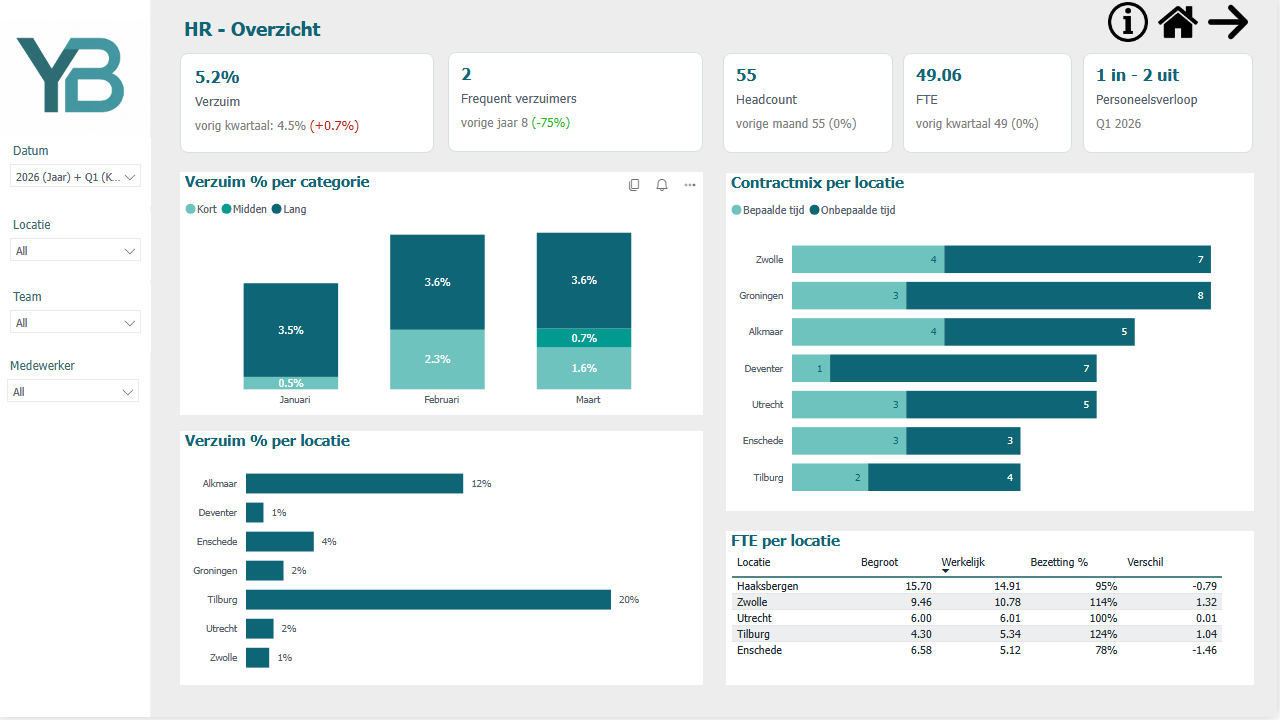Select the Kort legend item
Image resolution: width=1280 pixels, height=720 pixels.
click(x=201, y=209)
